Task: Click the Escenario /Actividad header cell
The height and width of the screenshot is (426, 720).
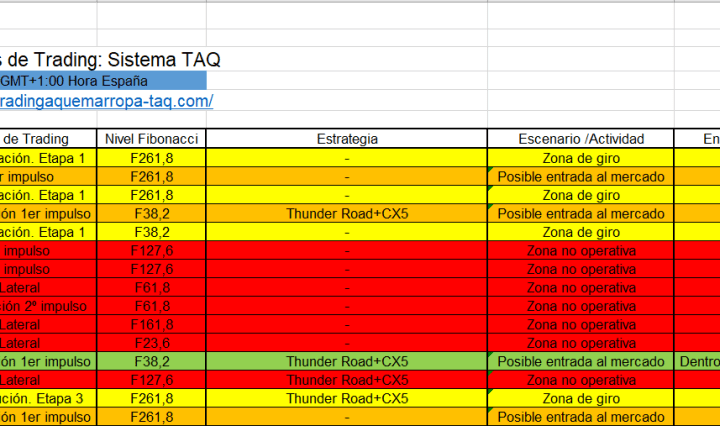Action: pos(581,139)
